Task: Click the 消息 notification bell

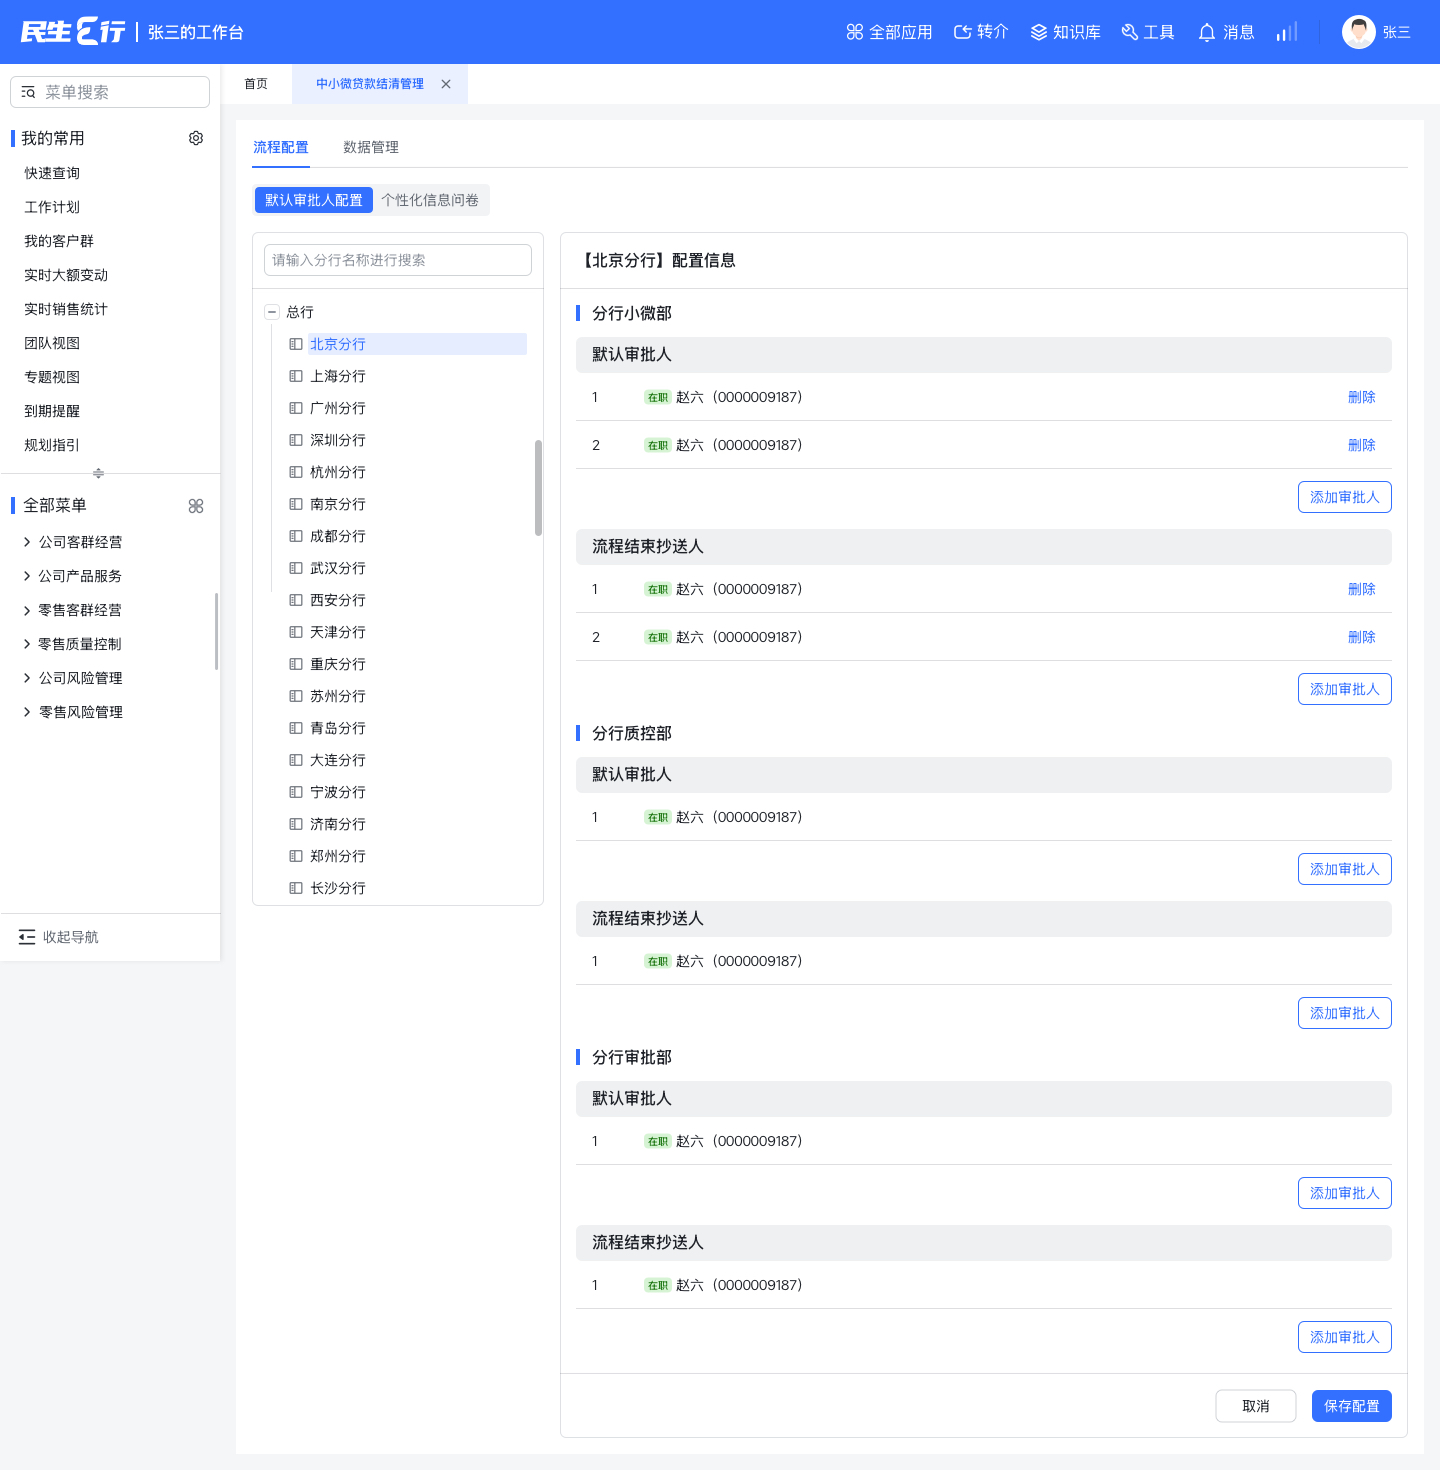Action: click(x=1207, y=32)
